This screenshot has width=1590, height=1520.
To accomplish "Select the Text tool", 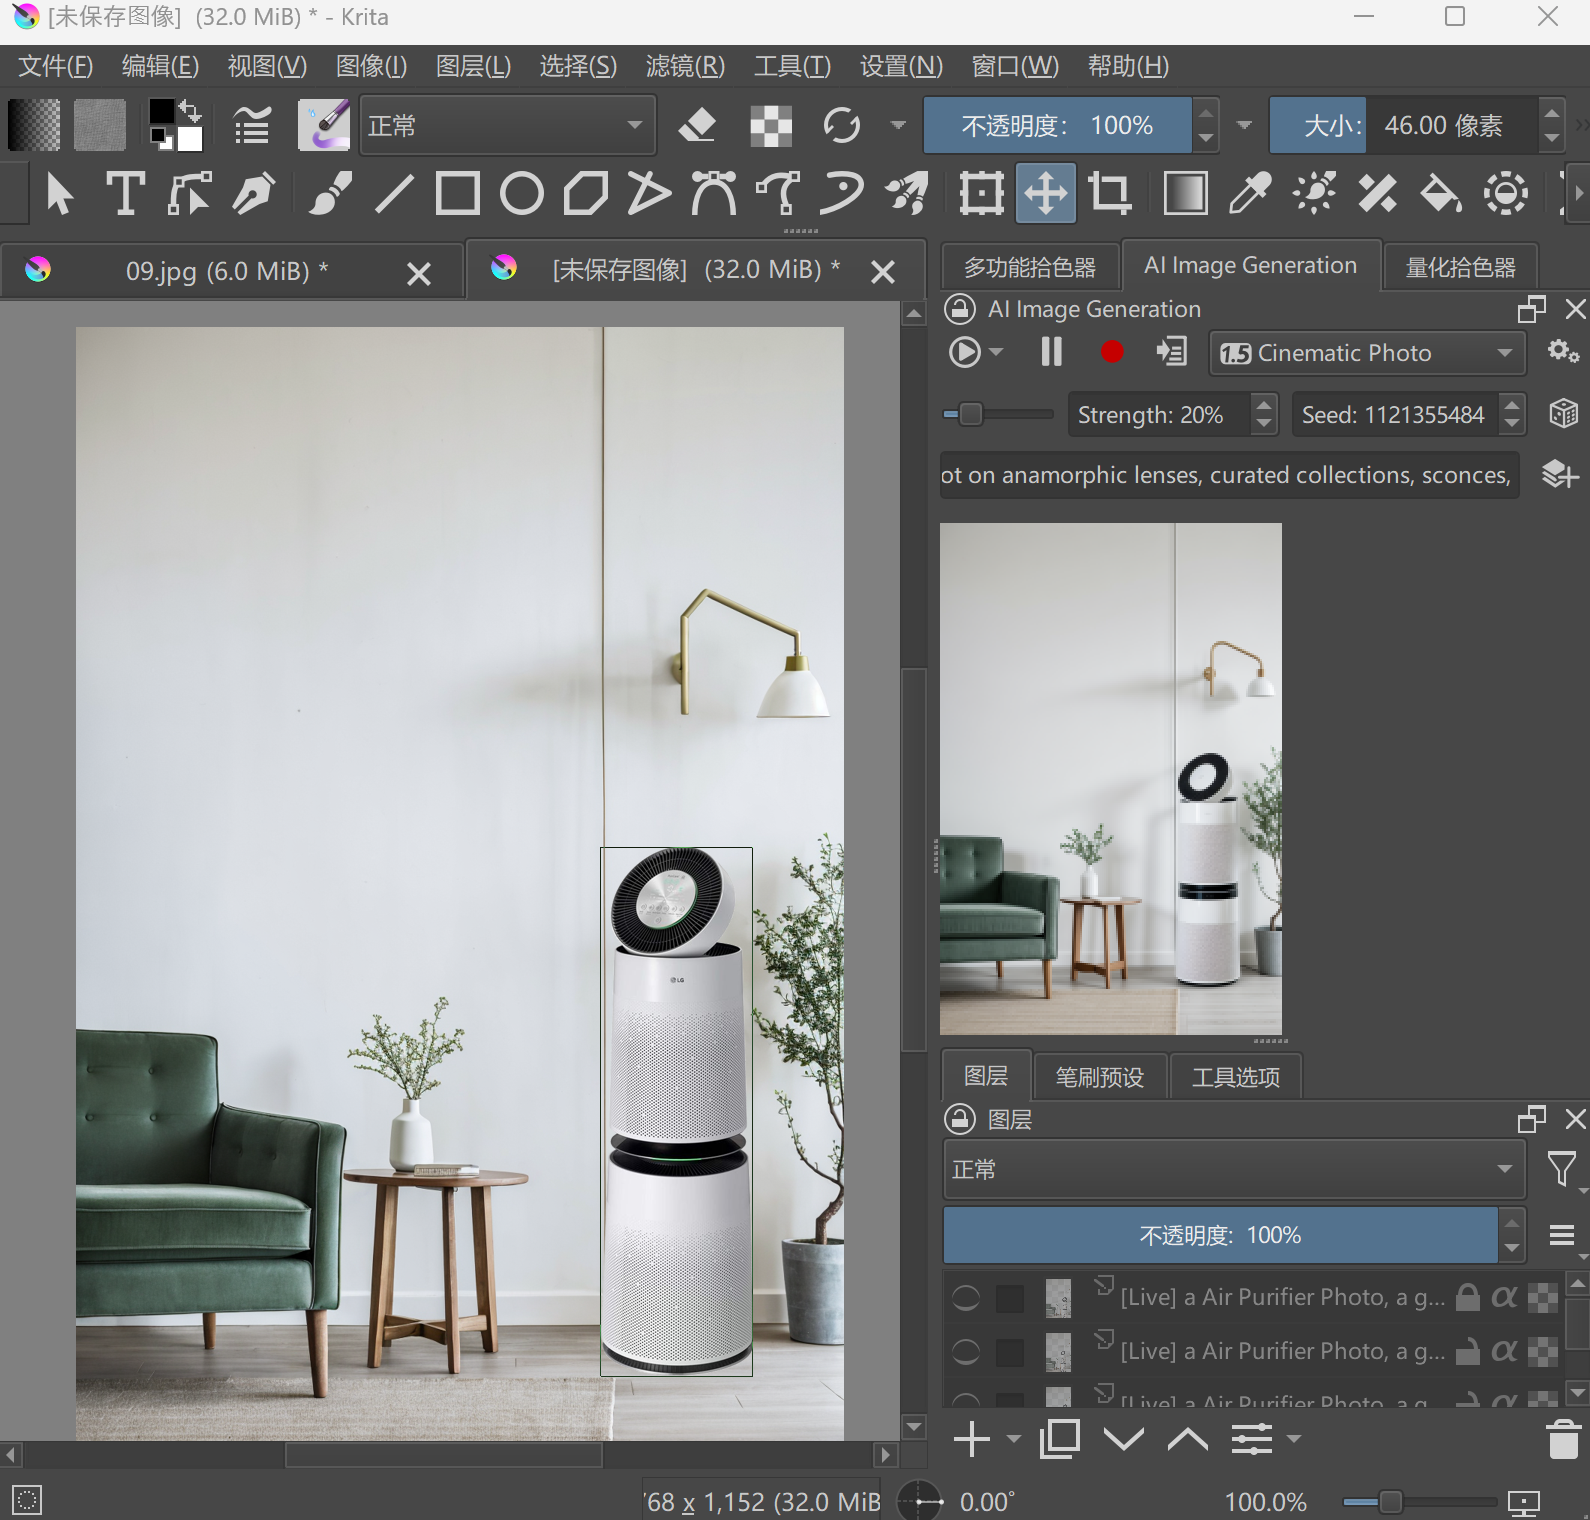I will click(x=125, y=193).
